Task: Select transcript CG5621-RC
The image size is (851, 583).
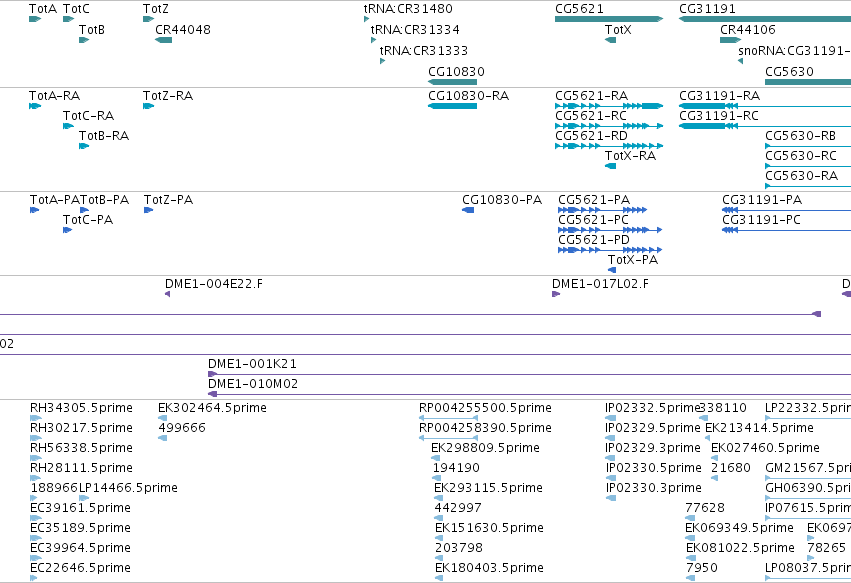Action: point(609,126)
